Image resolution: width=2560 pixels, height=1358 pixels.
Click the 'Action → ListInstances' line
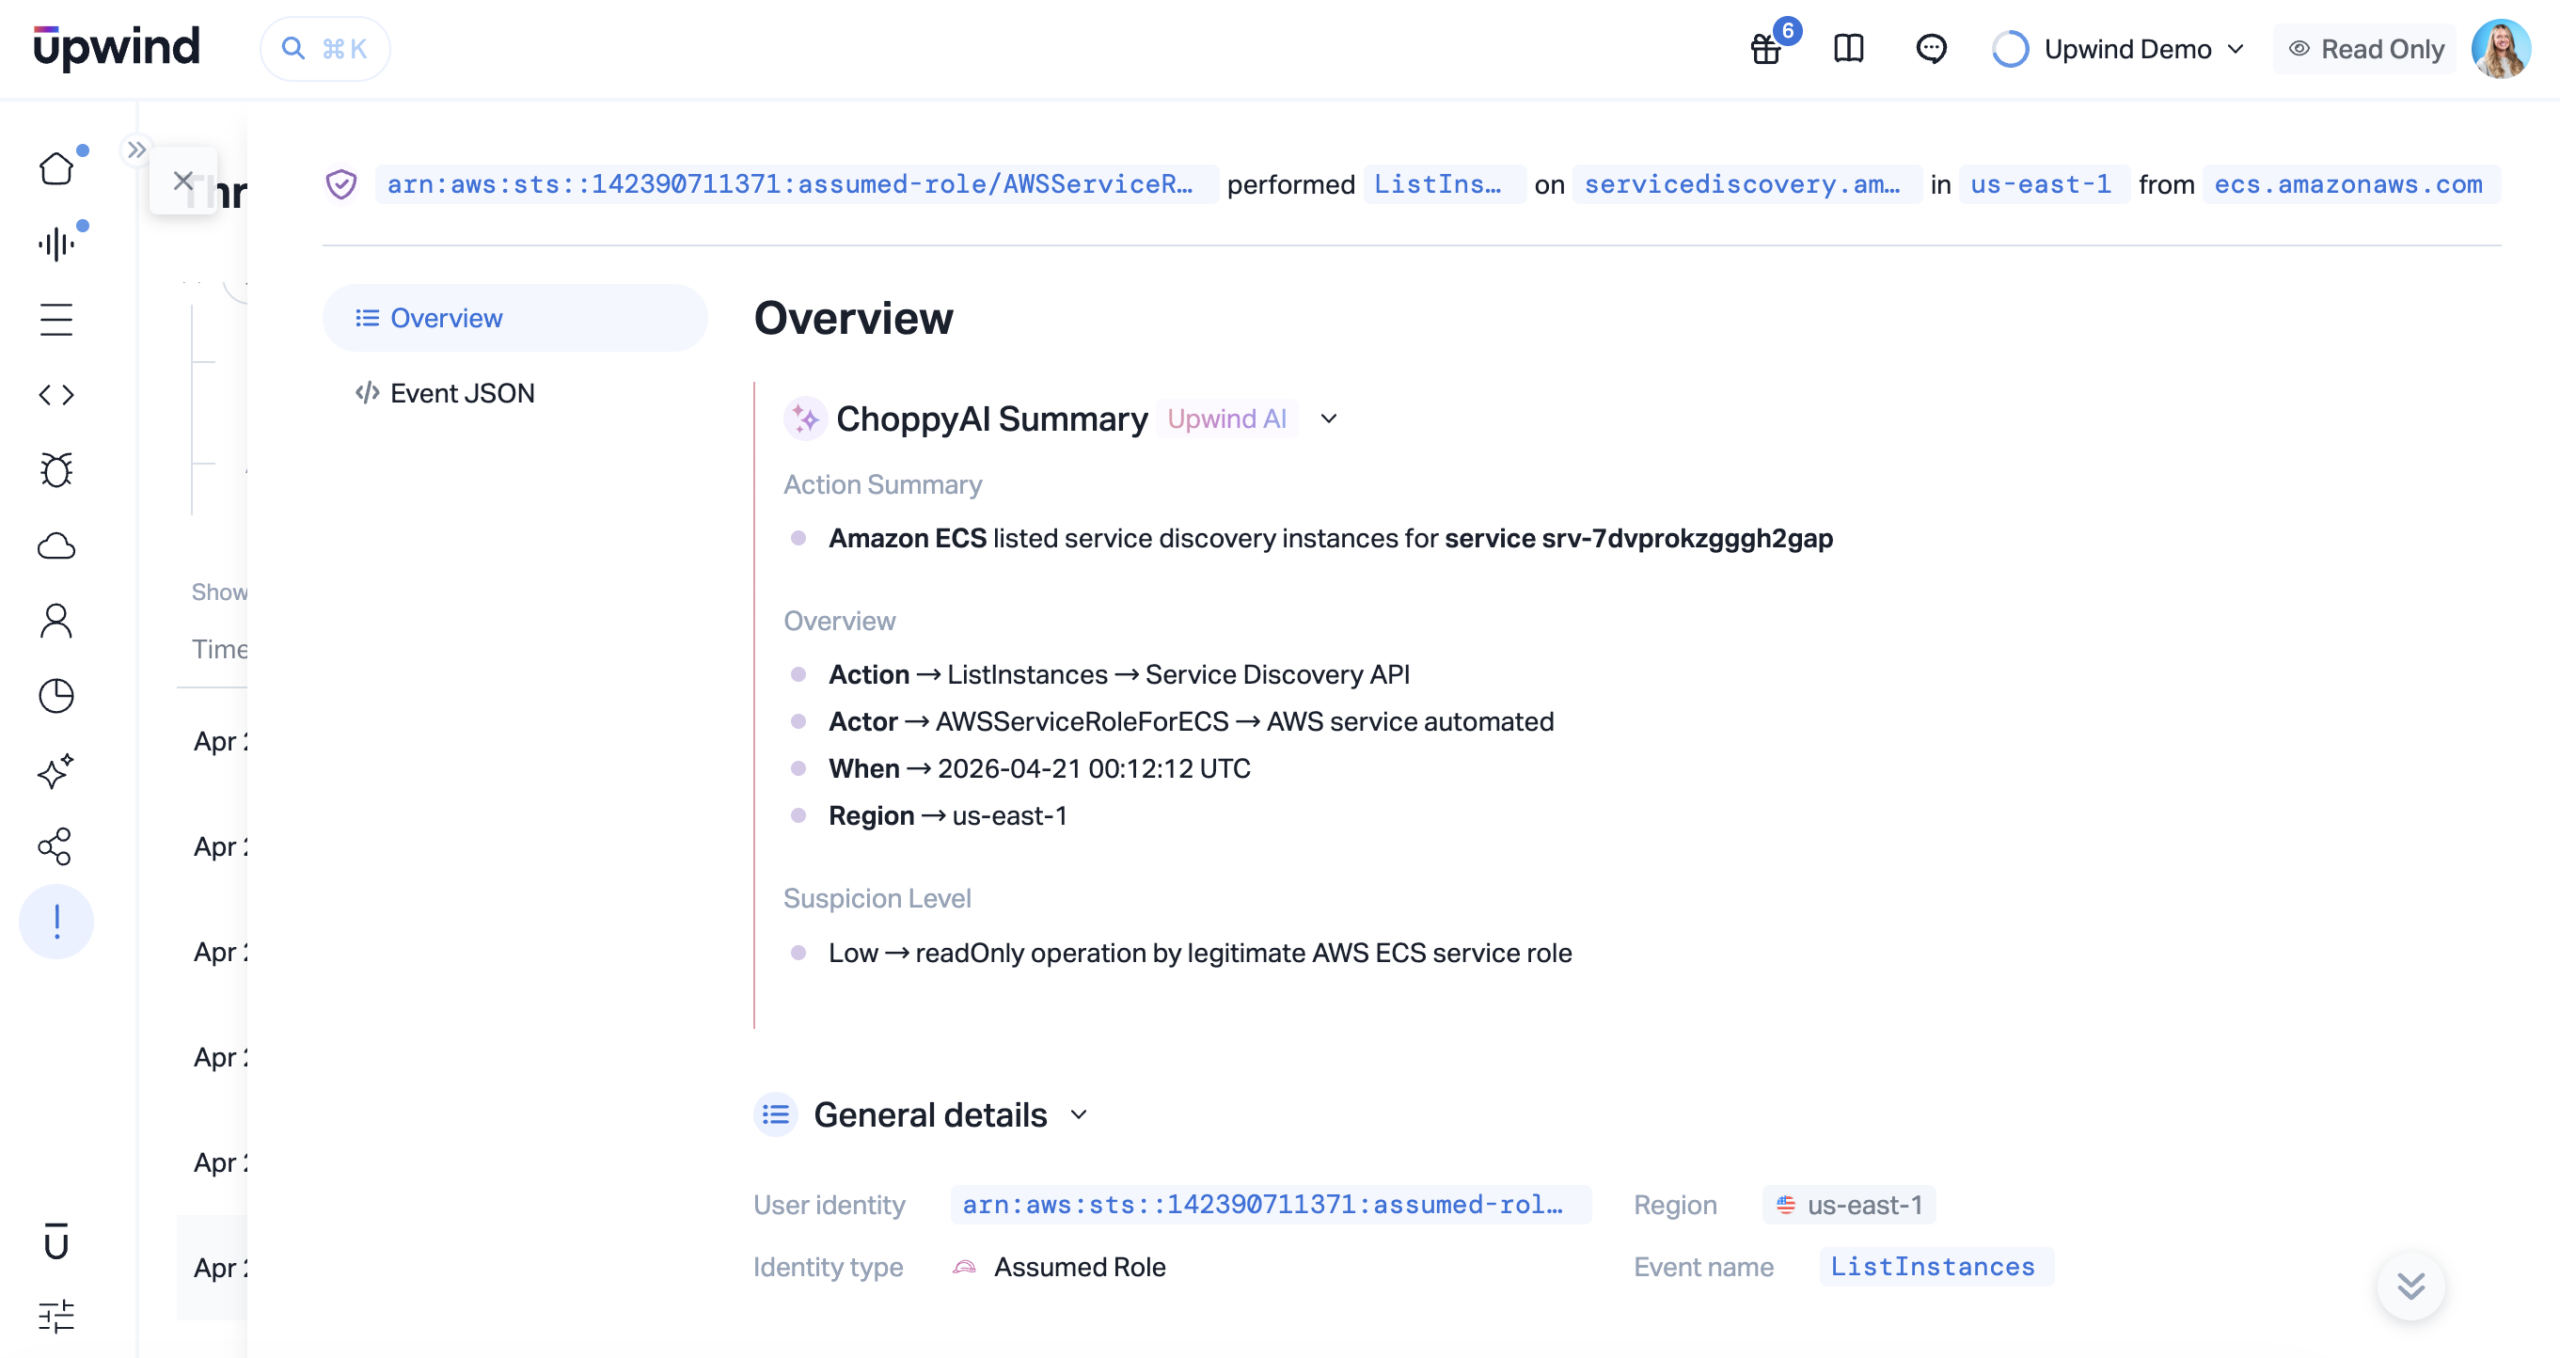(x=1120, y=674)
